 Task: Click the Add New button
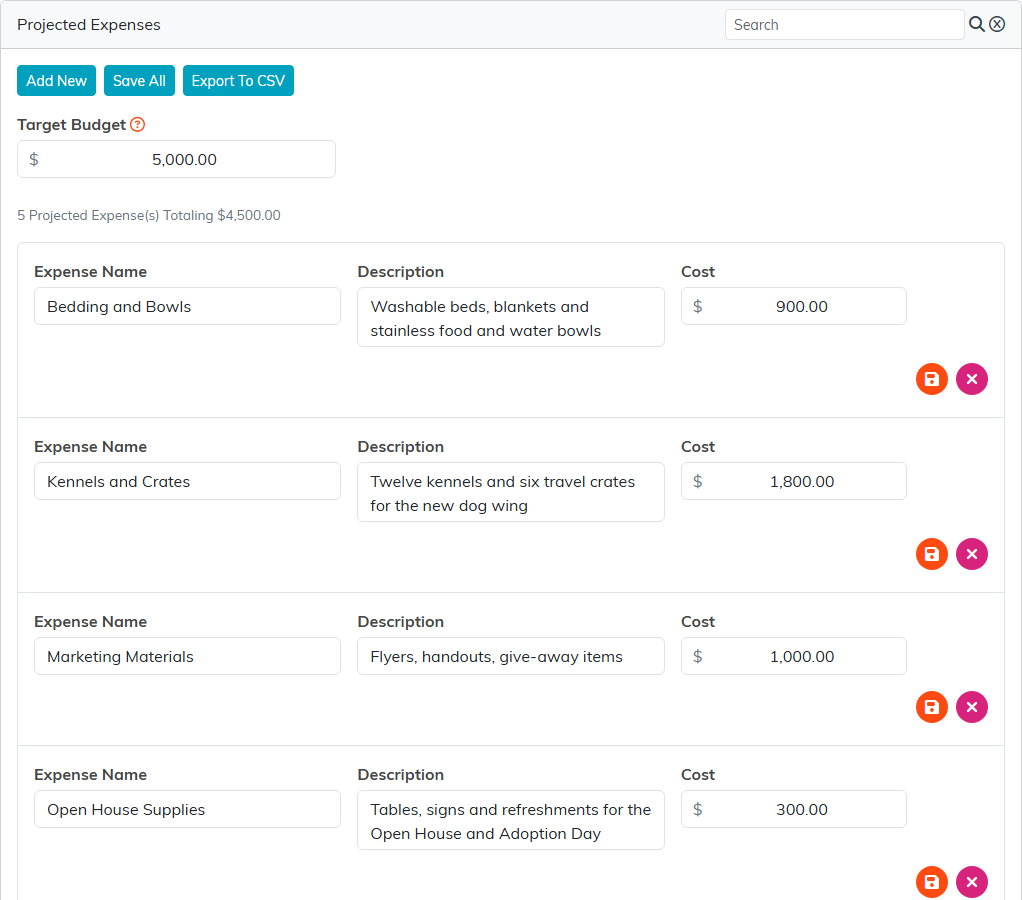56,81
